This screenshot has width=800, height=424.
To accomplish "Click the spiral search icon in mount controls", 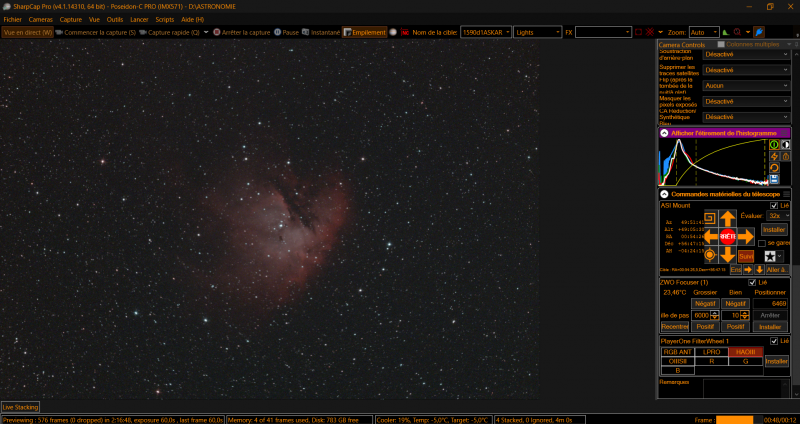I will [711, 218].
